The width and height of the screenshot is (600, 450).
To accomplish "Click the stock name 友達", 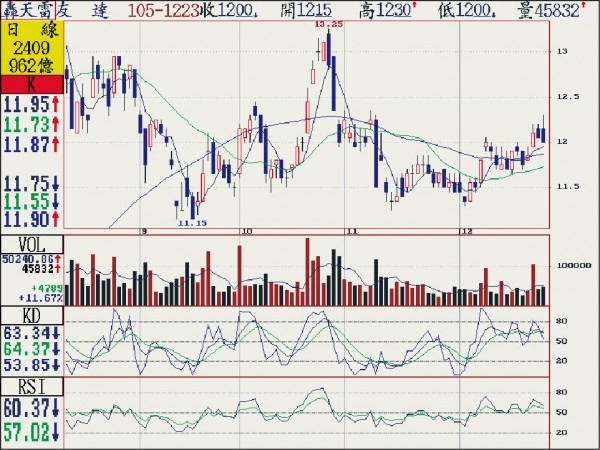I will (82, 10).
